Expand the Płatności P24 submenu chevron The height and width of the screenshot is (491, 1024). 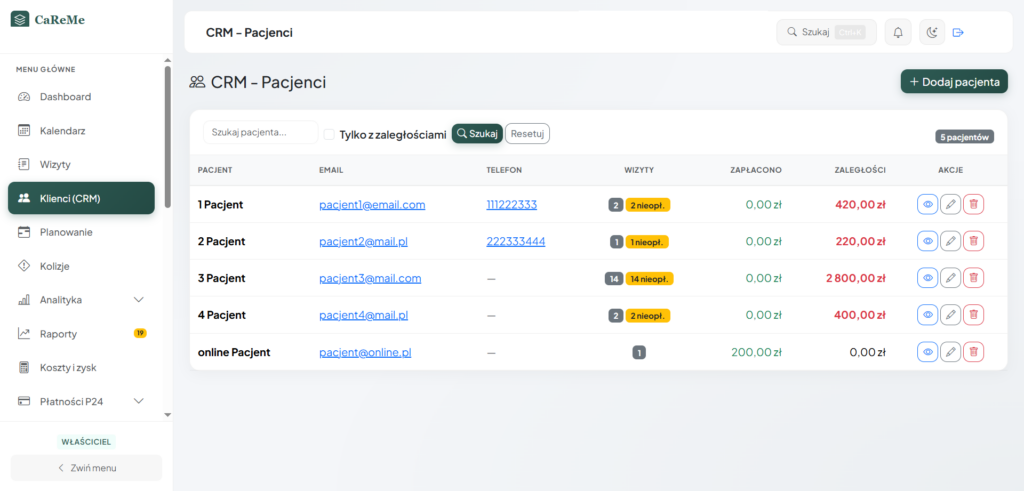pyautogui.click(x=138, y=401)
